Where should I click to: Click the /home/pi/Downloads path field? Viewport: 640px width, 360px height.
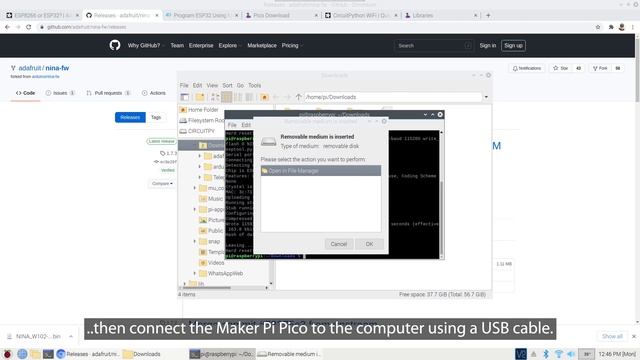tap(393, 97)
